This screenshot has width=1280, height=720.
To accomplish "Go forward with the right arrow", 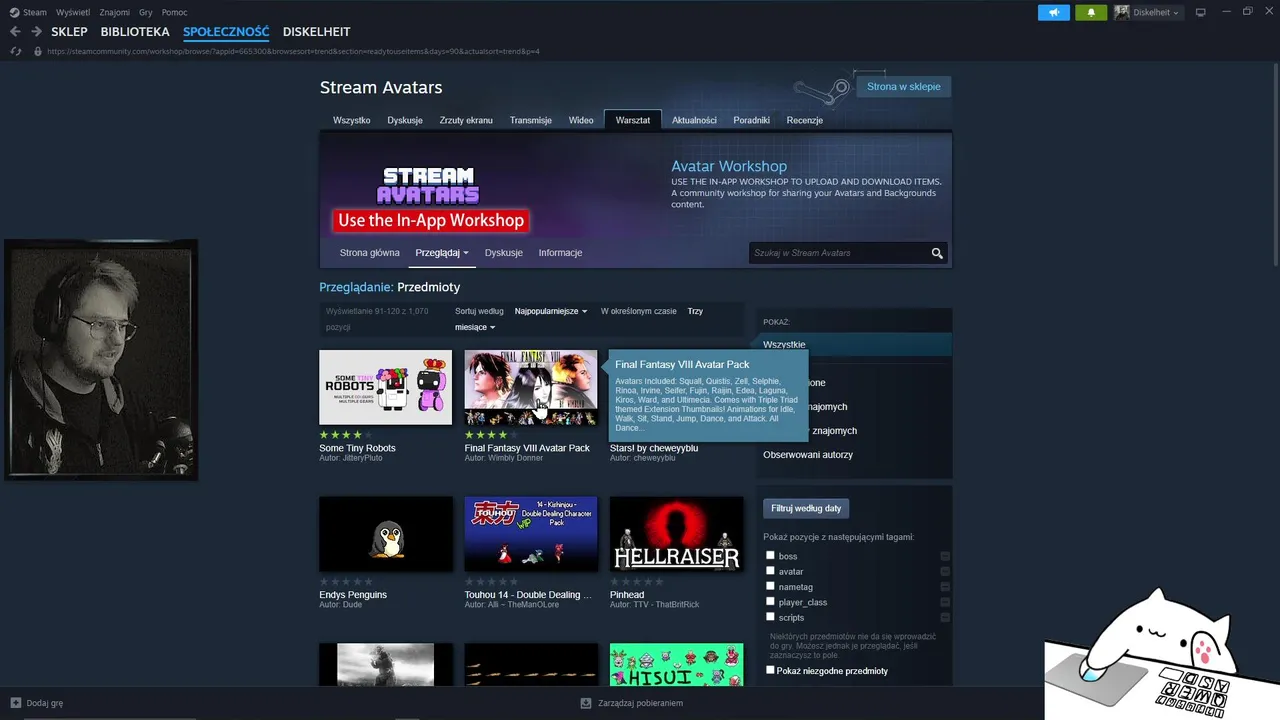I will pos(36,32).
